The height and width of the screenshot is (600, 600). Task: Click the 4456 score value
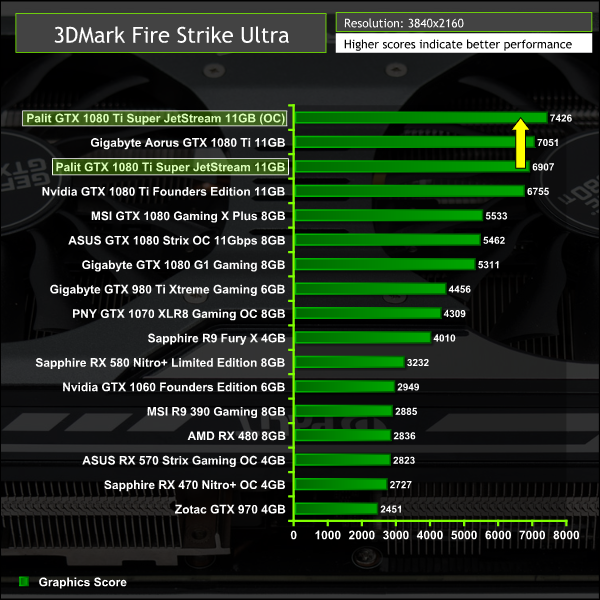(459, 289)
